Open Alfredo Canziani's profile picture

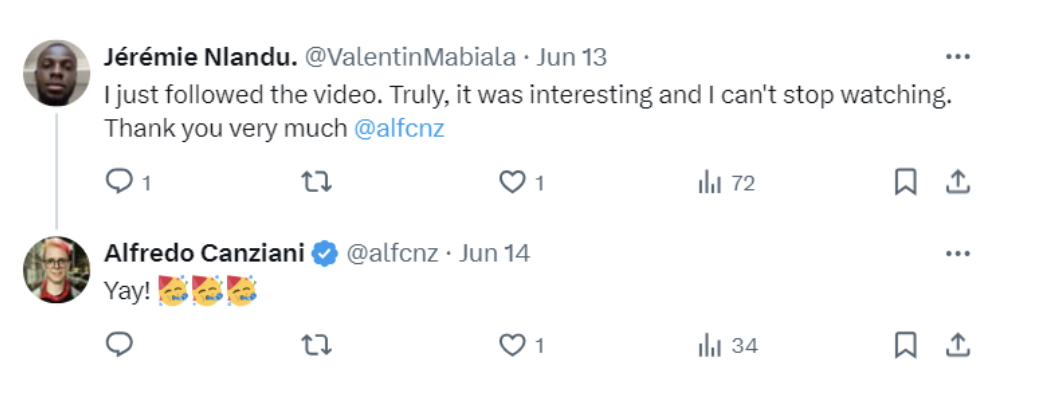[56, 270]
